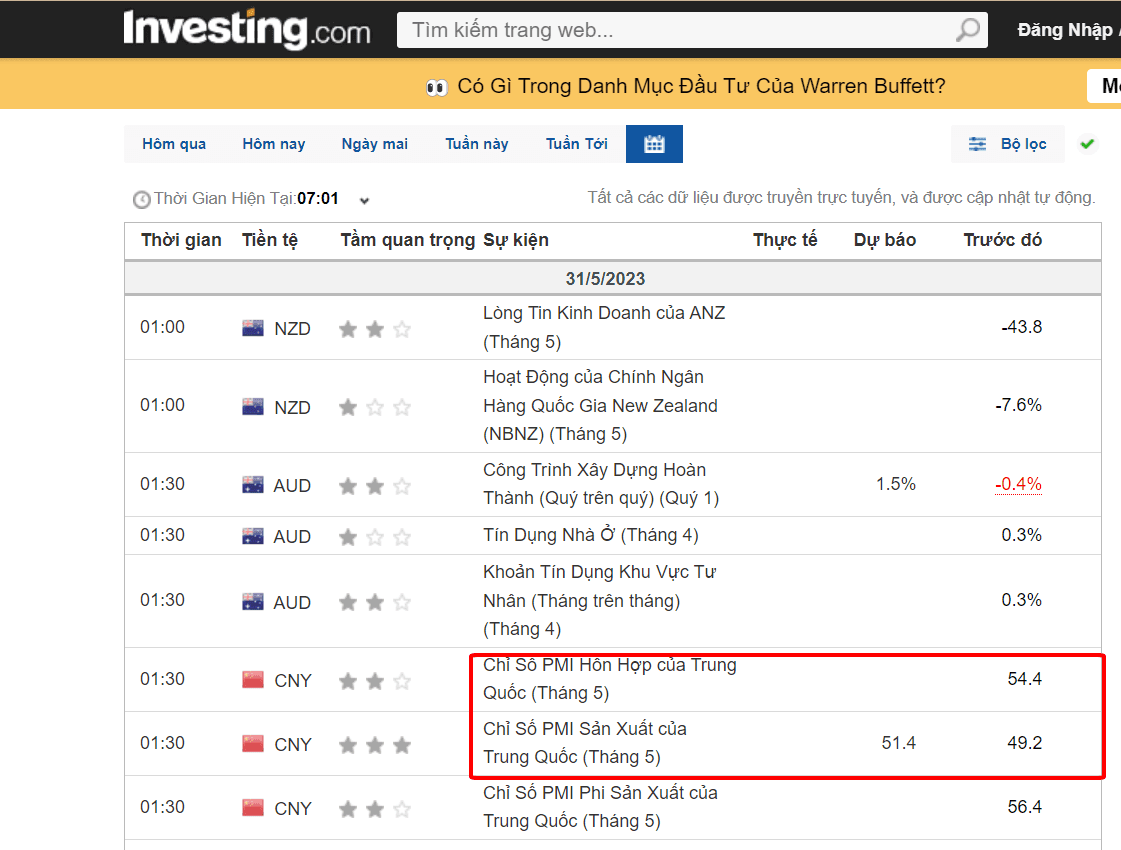Click the eyes emoji in banner

(437, 87)
